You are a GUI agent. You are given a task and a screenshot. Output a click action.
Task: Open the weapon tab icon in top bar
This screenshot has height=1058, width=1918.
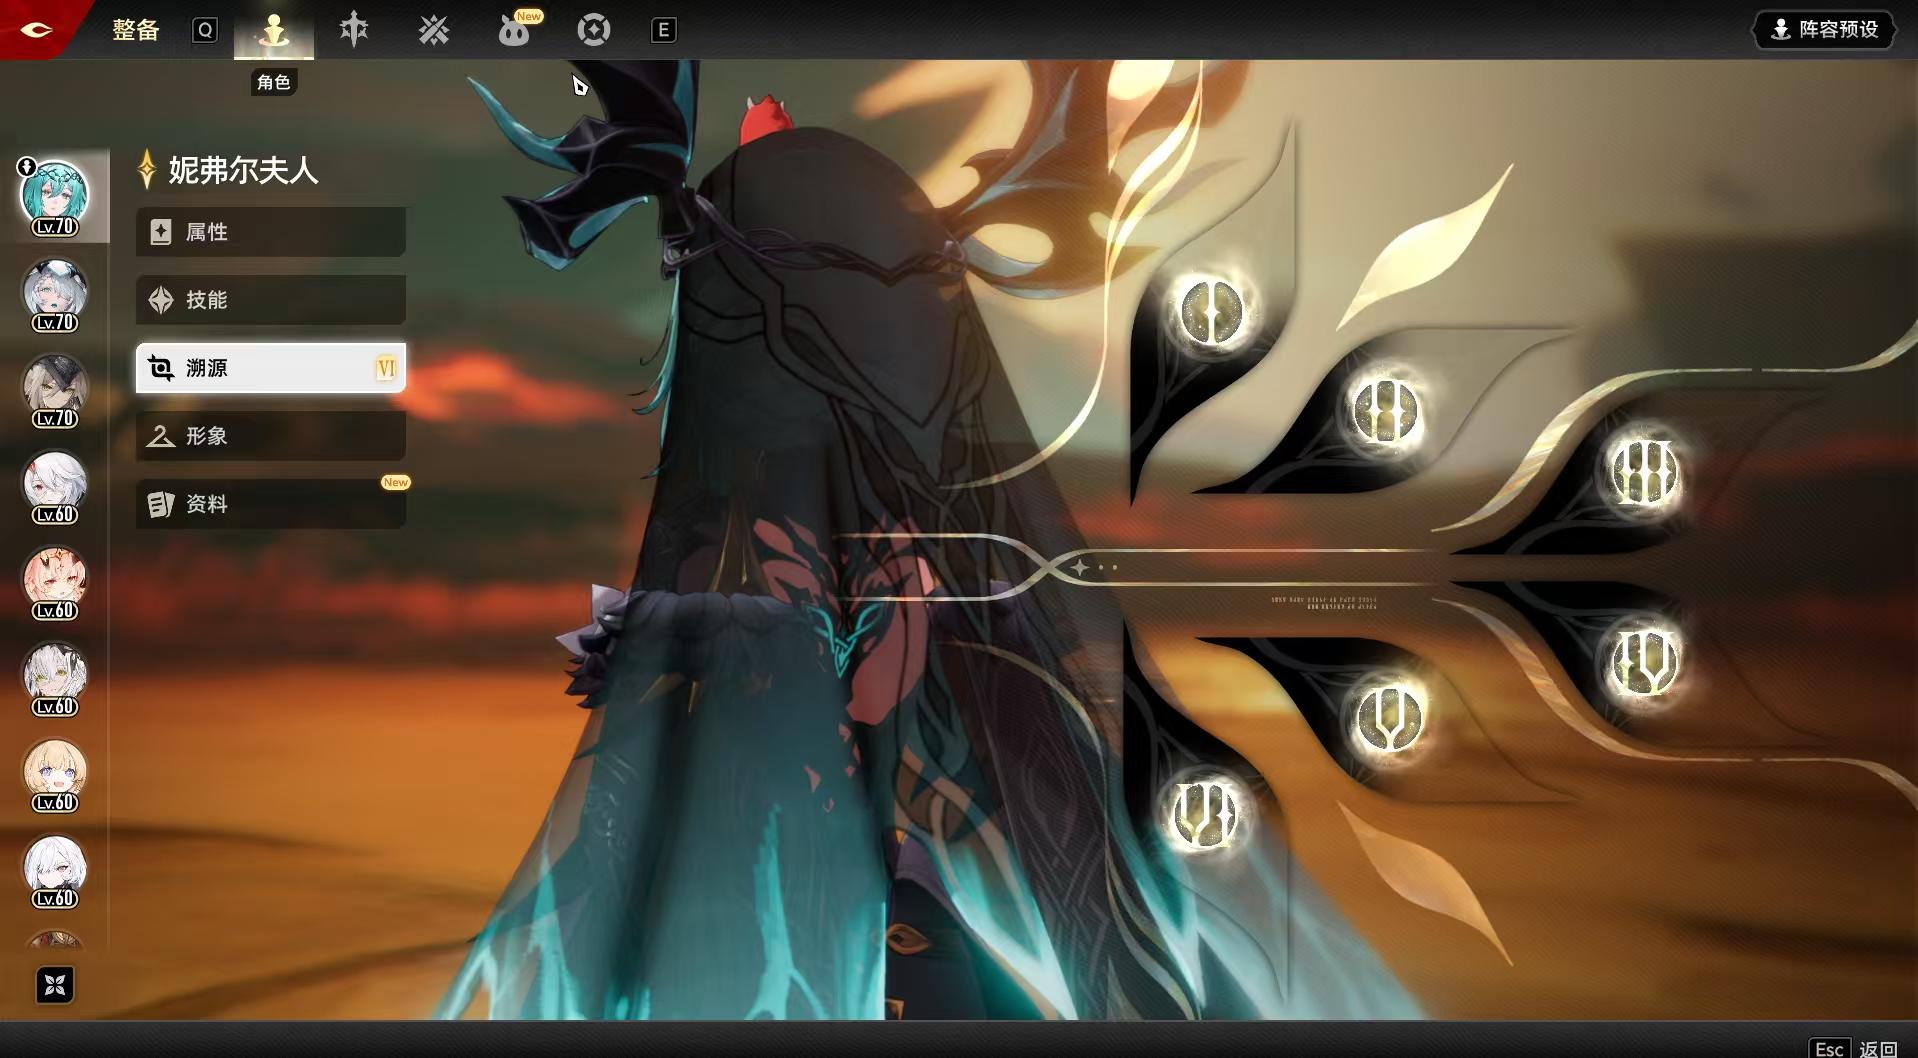coord(353,30)
